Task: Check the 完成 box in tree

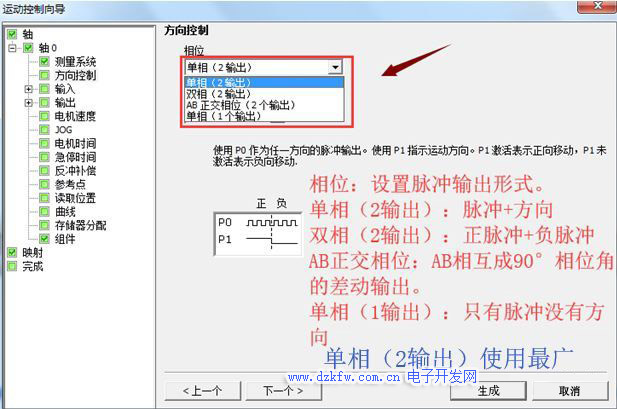Action: [12, 267]
